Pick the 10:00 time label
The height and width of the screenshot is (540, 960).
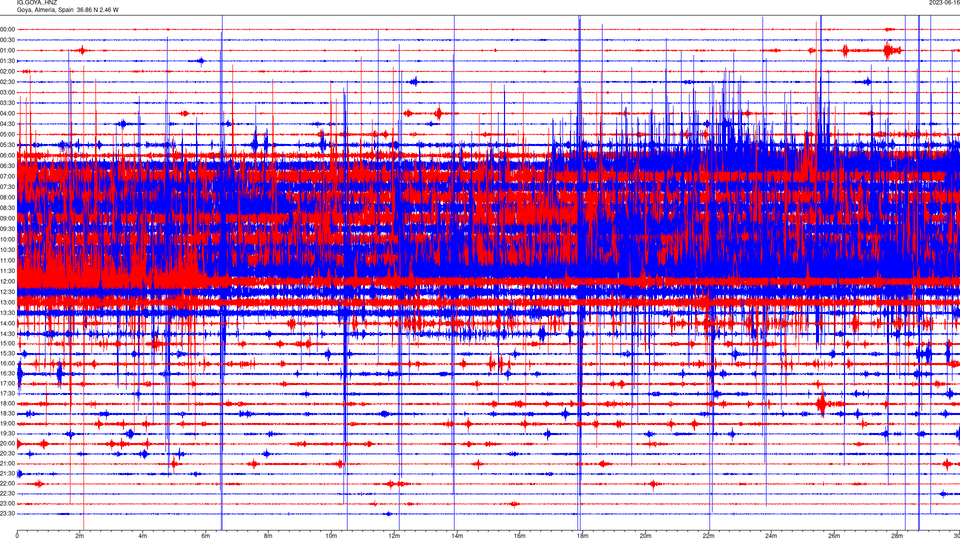(x=7, y=239)
